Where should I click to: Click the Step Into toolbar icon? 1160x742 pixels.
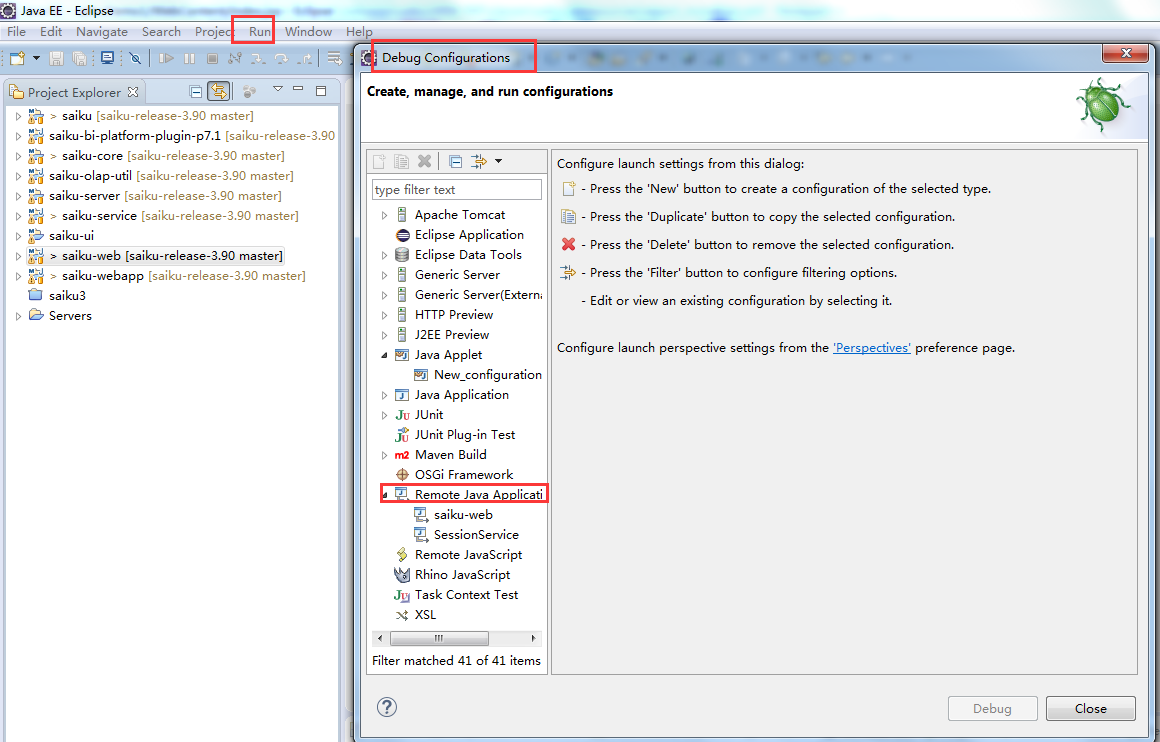click(258, 58)
